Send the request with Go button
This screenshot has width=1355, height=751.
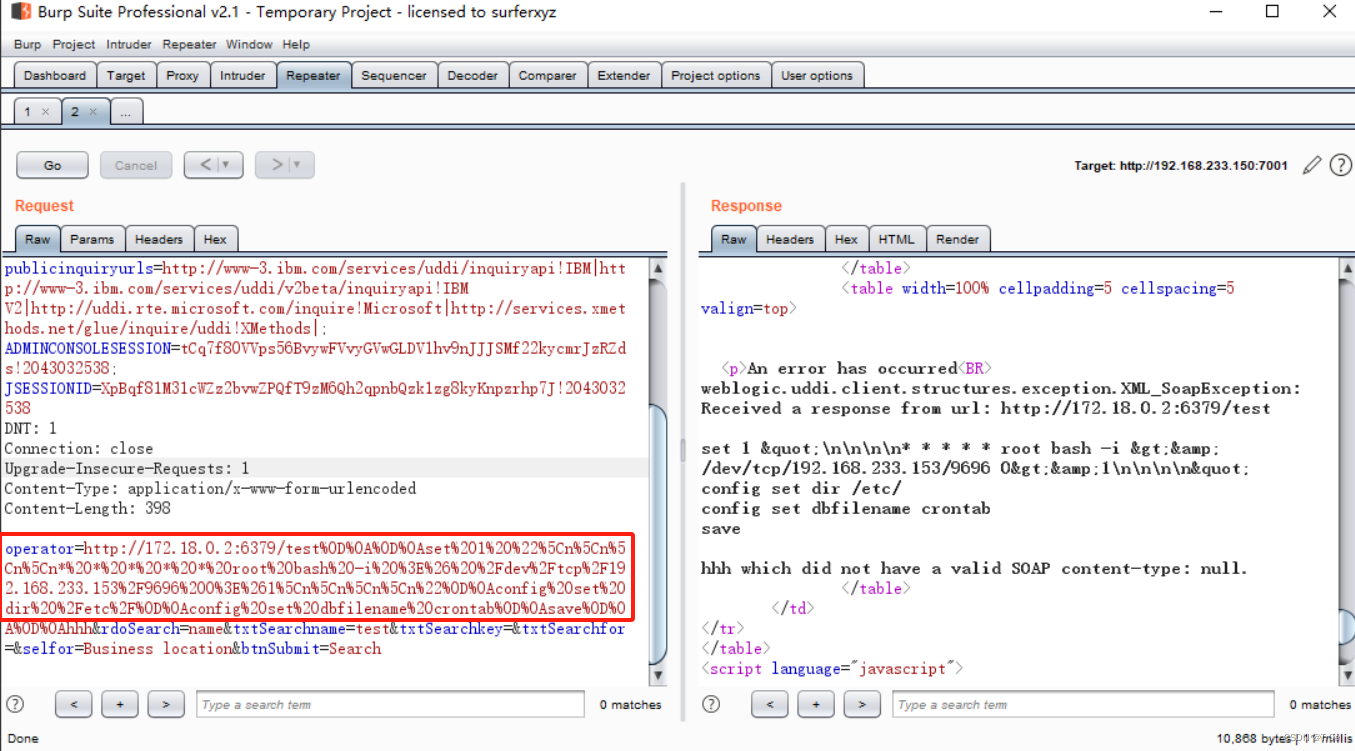coord(53,165)
